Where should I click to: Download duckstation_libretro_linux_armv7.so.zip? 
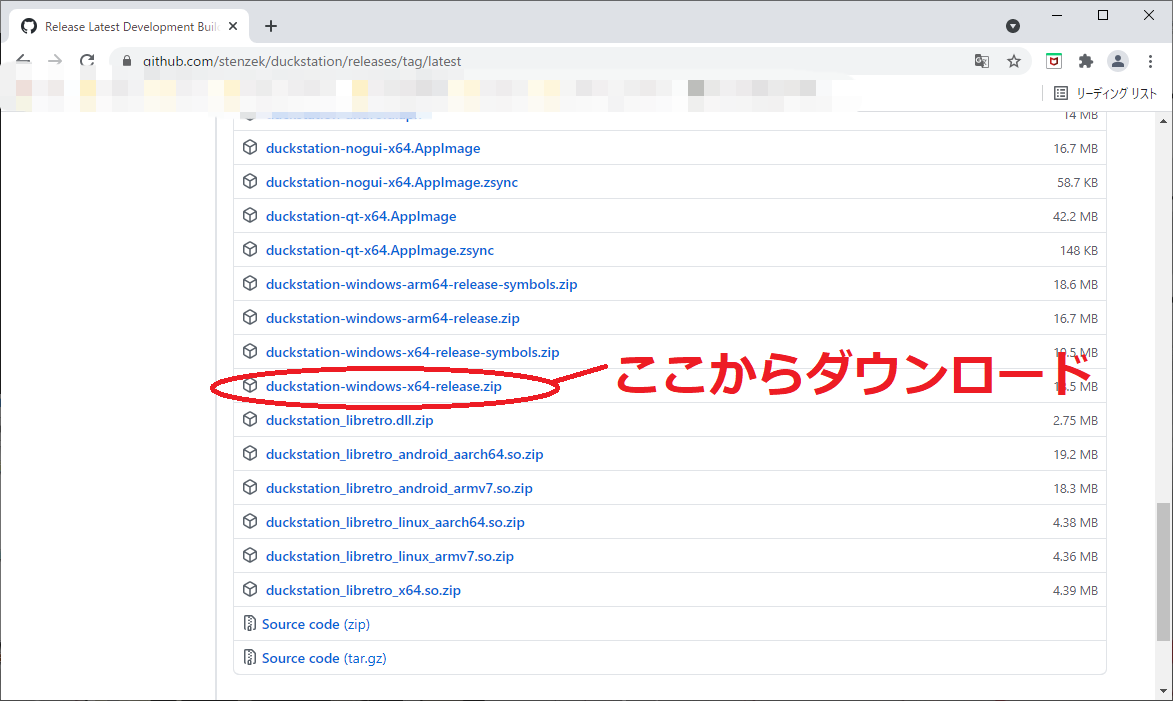[x=390, y=557]
